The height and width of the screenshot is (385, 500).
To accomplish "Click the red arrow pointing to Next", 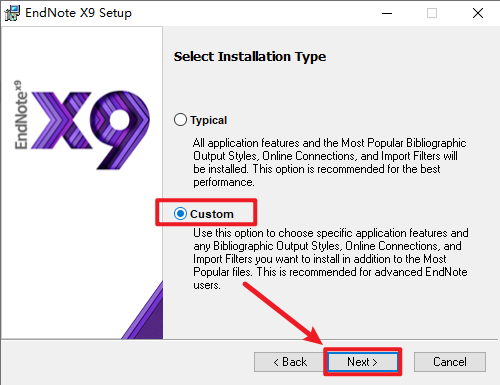I will tap(283, 313).
